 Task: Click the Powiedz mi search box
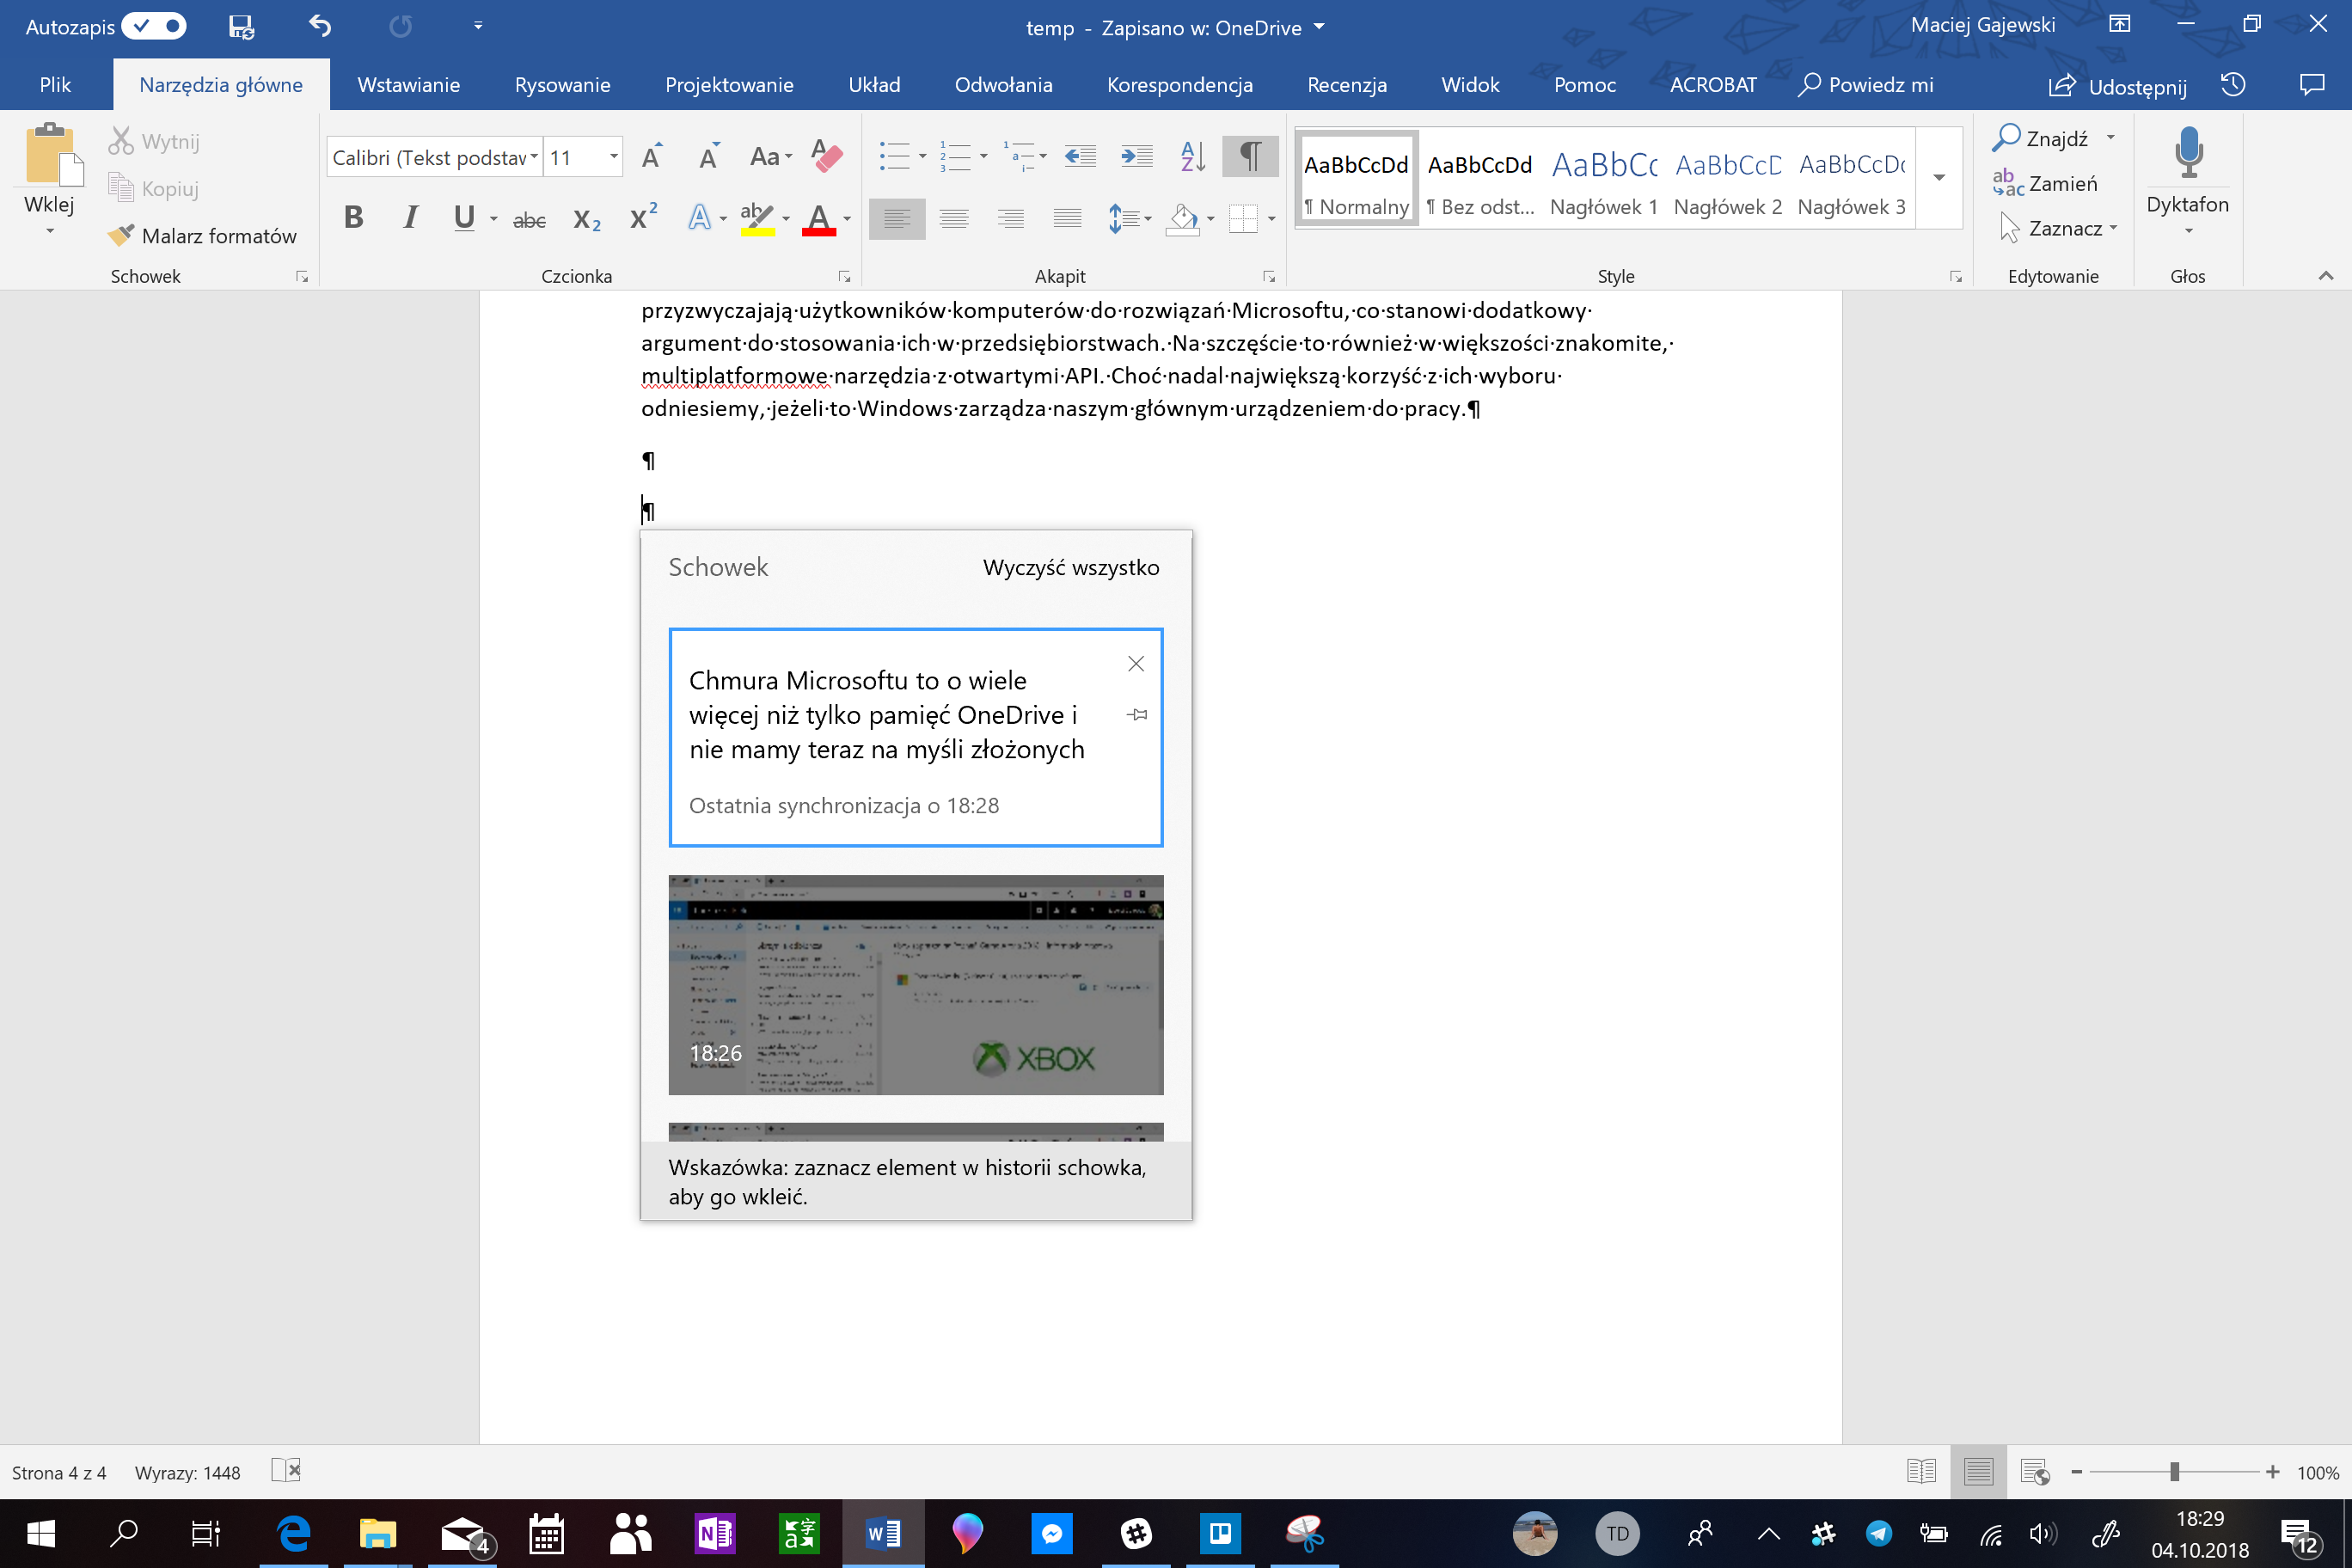(1866, 85)
